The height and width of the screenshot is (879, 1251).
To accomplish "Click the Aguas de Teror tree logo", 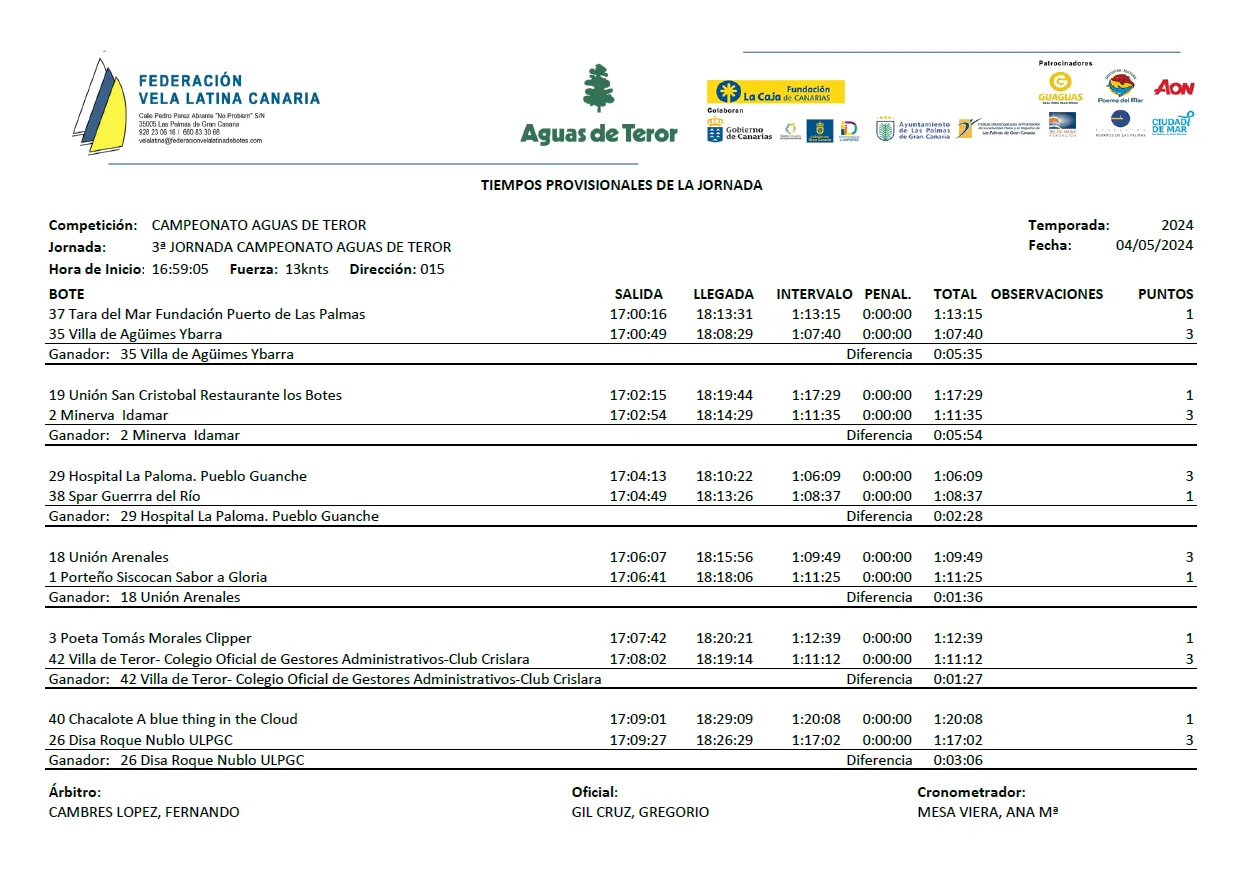I will click(598, 104).
